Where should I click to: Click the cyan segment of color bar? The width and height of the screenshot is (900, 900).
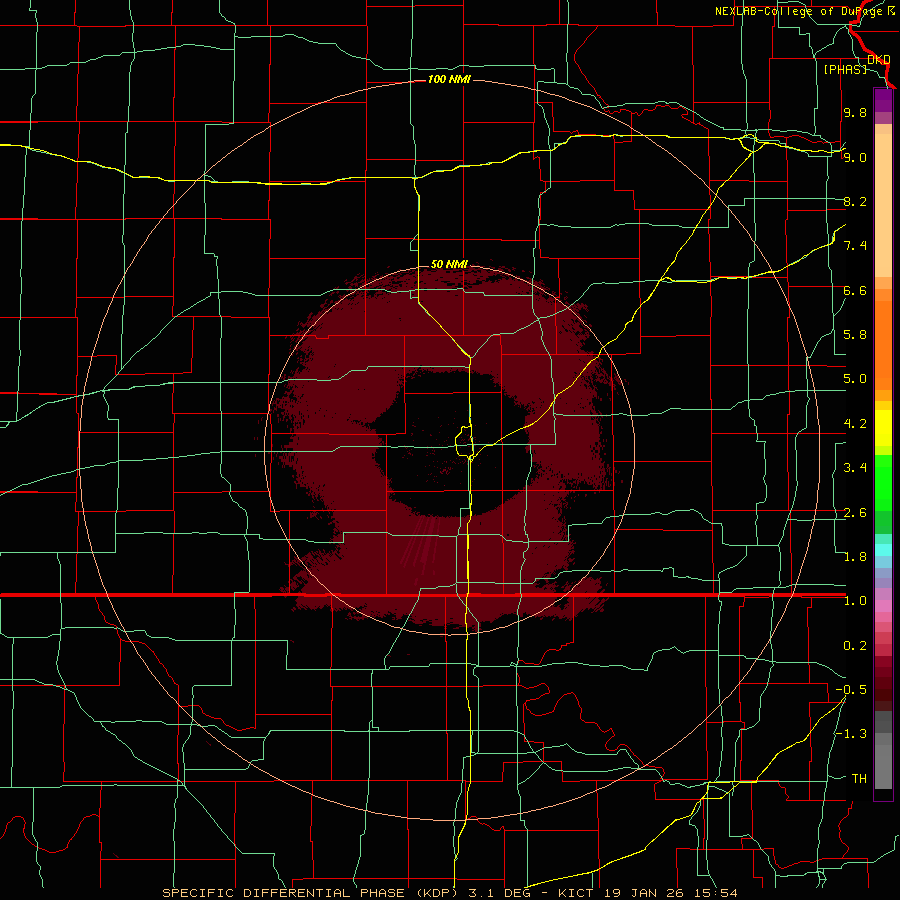pos(883,549)
